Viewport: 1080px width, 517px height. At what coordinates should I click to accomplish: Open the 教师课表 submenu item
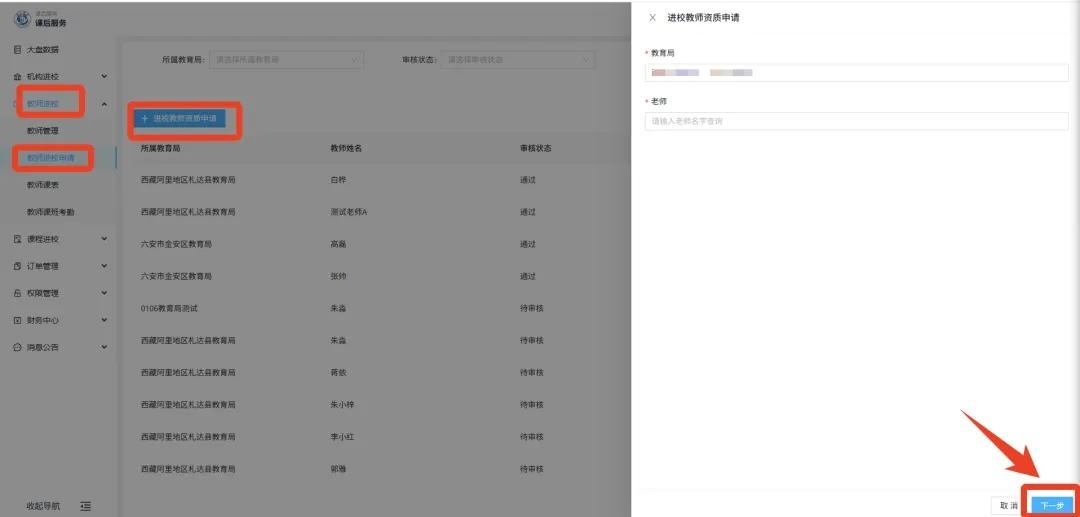(x=43, y=185)
